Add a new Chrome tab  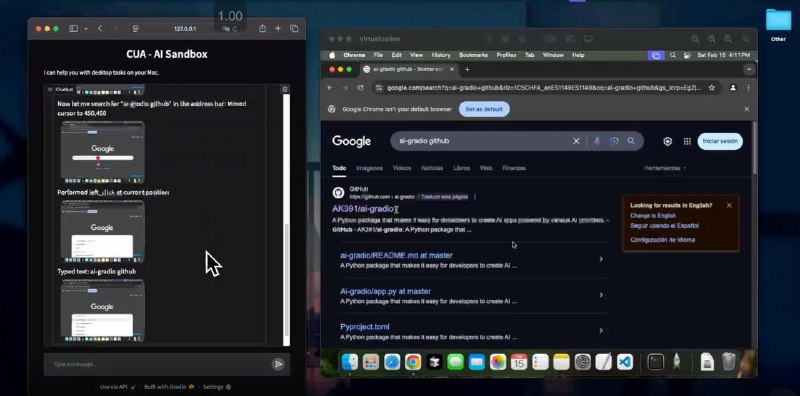[467, 69]
